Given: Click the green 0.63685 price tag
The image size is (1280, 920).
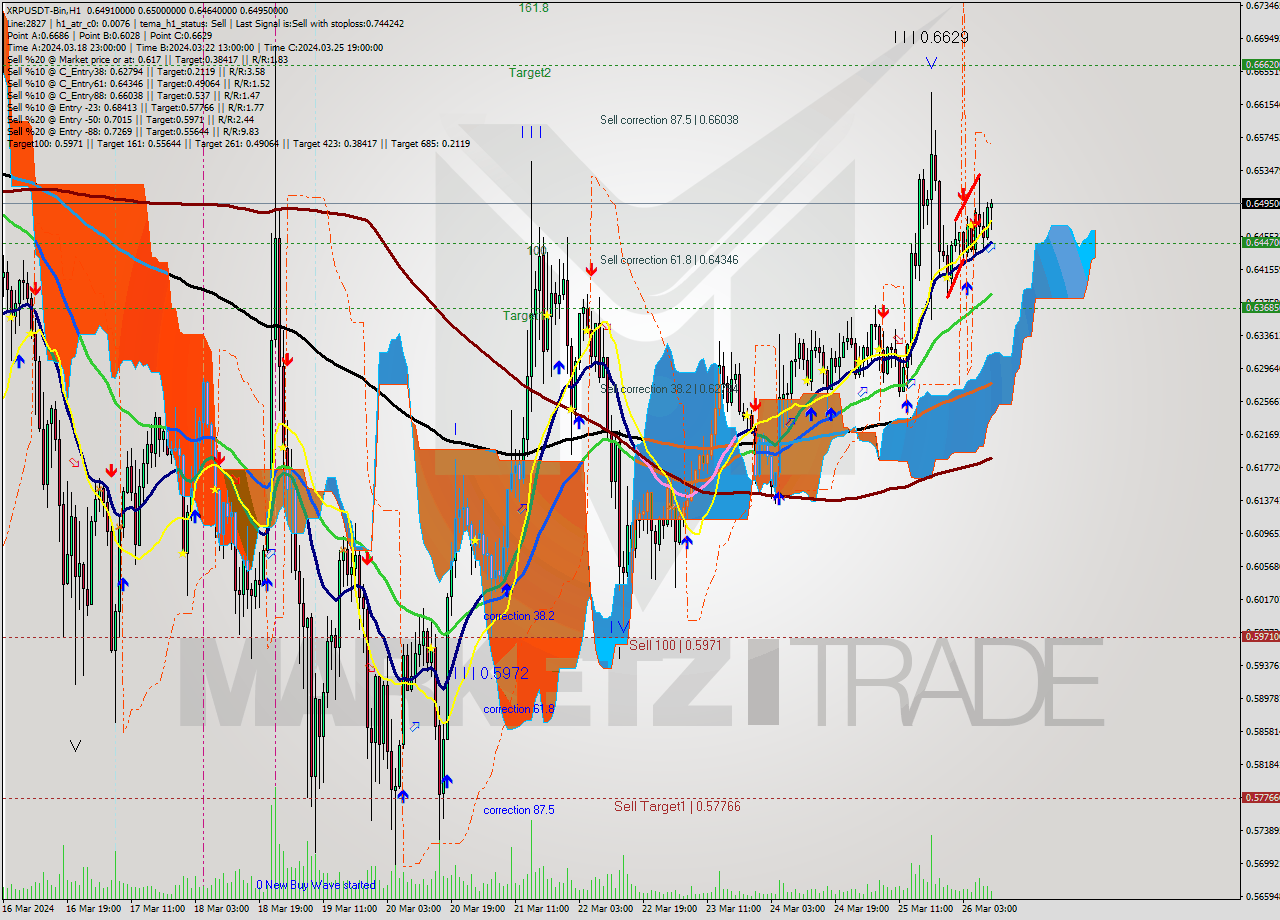Looking at the screenshot, I should 1260,307.
